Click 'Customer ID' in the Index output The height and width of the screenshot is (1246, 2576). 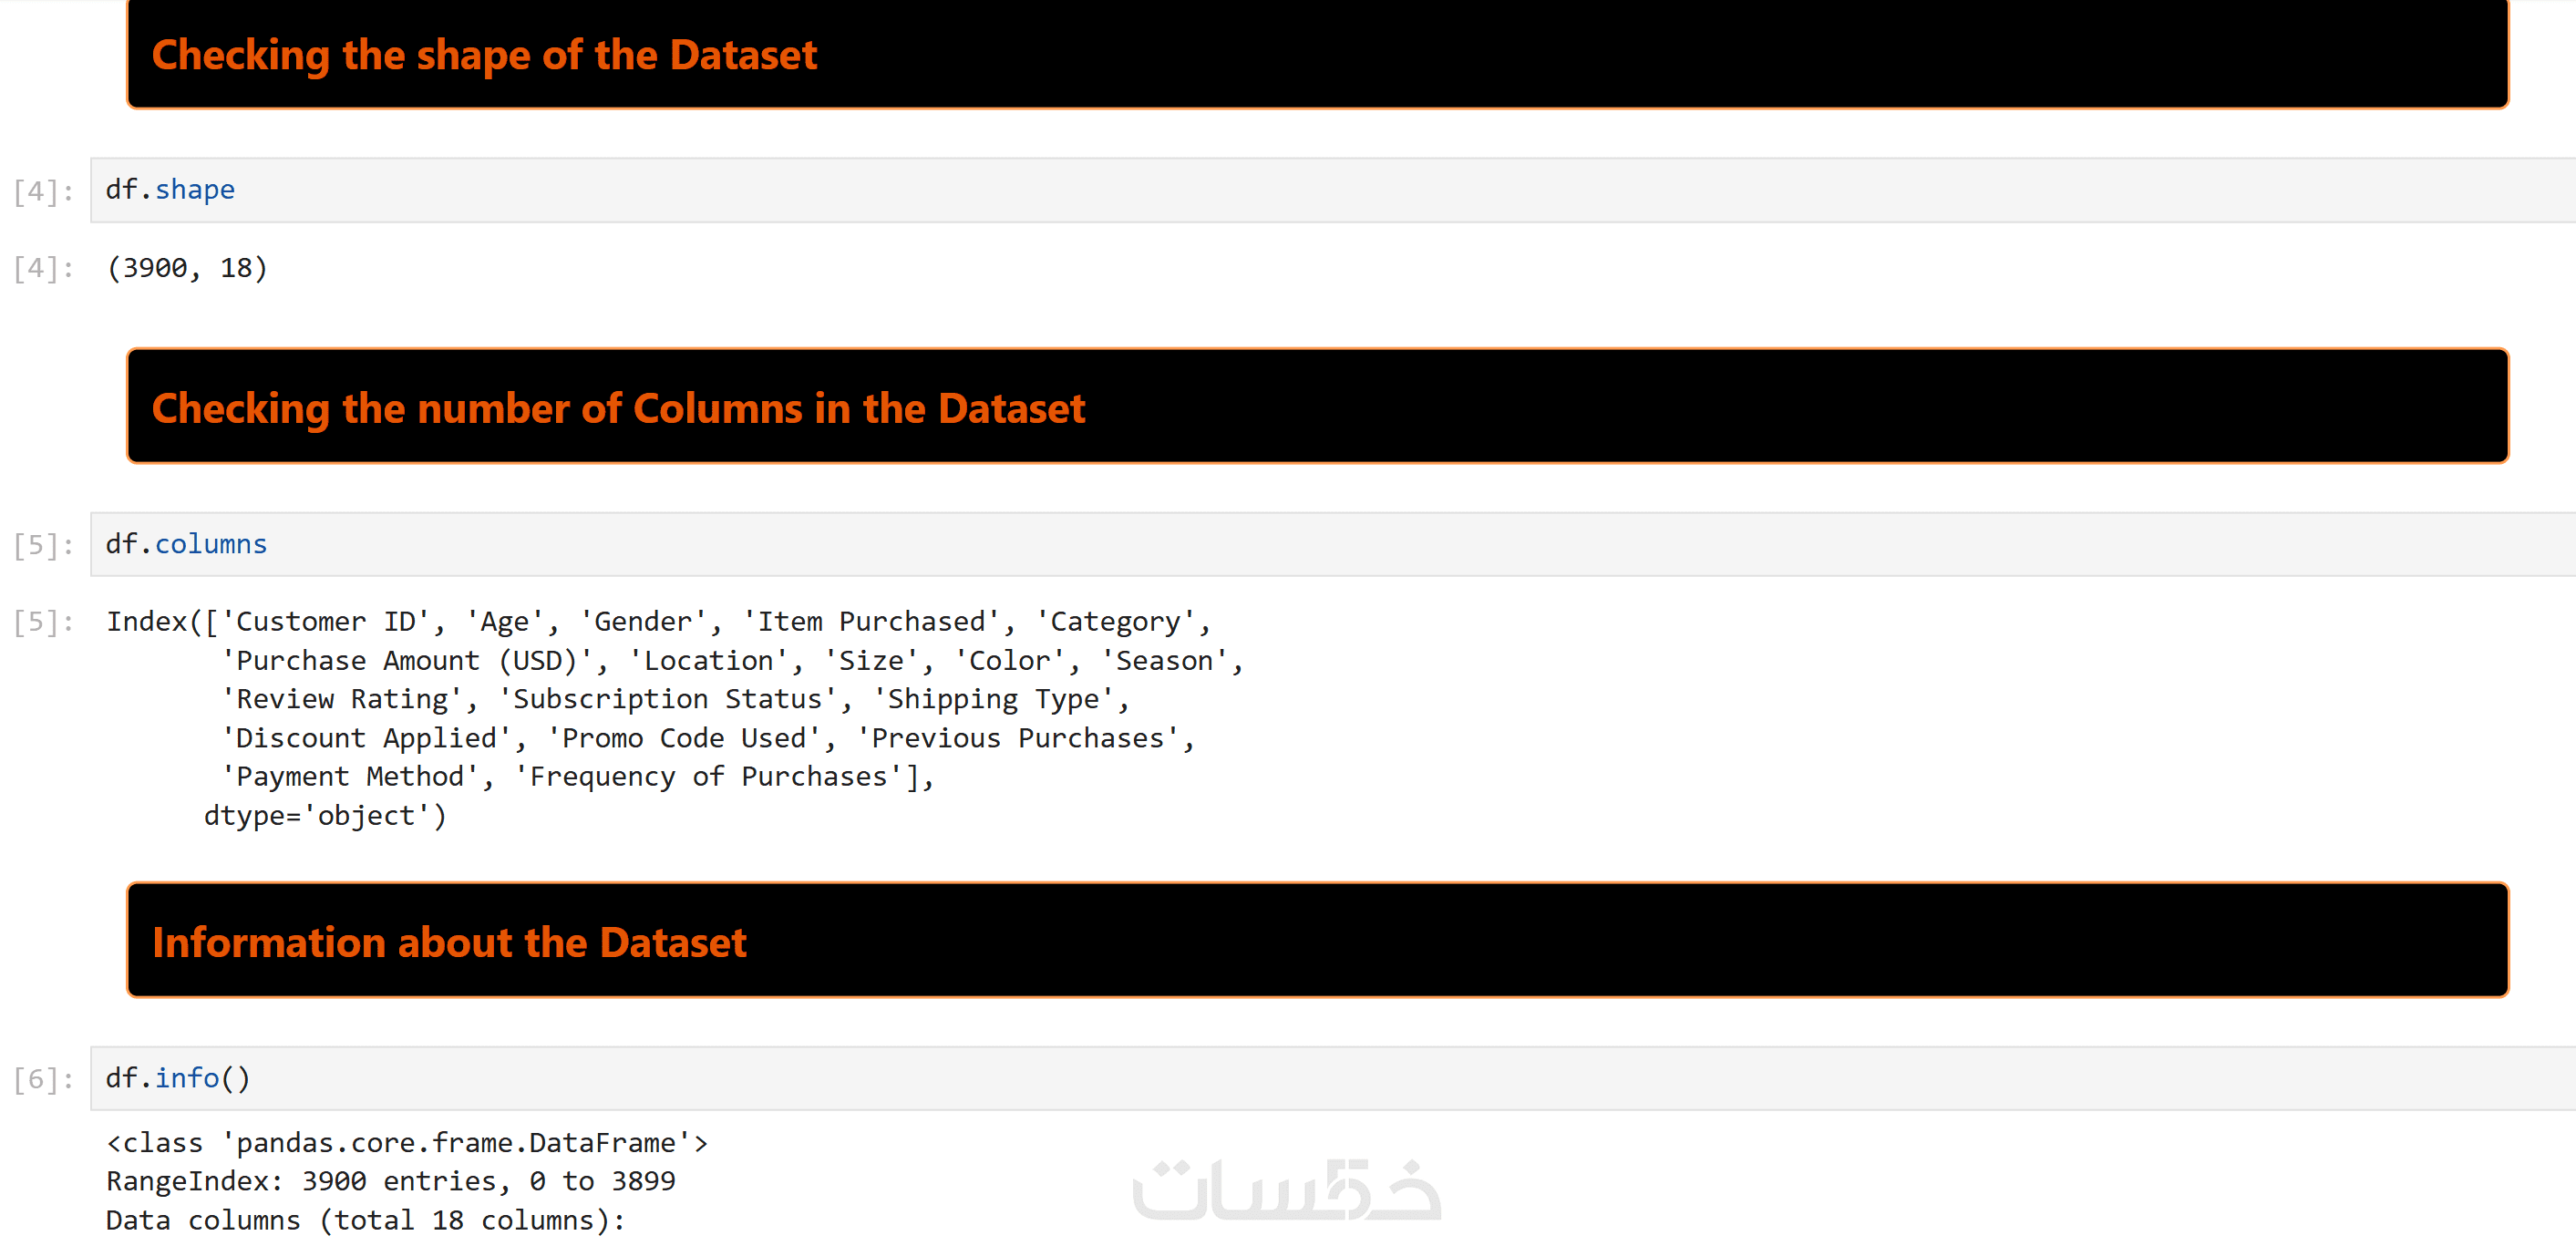[325, 622]
